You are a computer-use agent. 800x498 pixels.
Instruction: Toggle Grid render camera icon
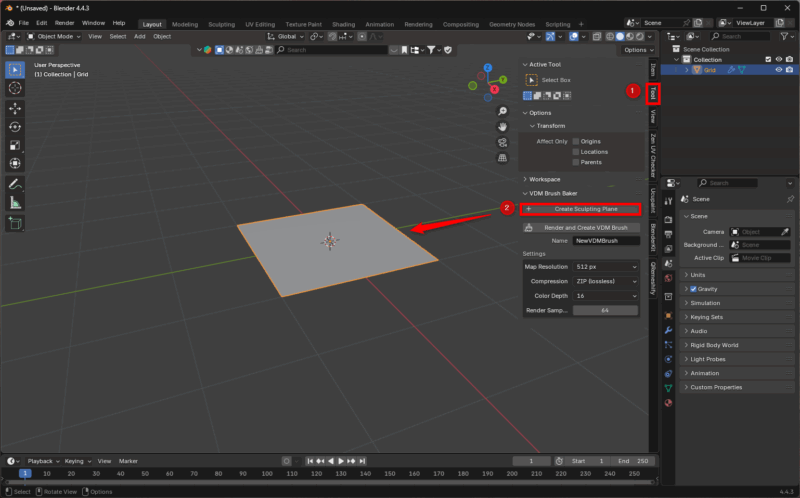(789, 70)
